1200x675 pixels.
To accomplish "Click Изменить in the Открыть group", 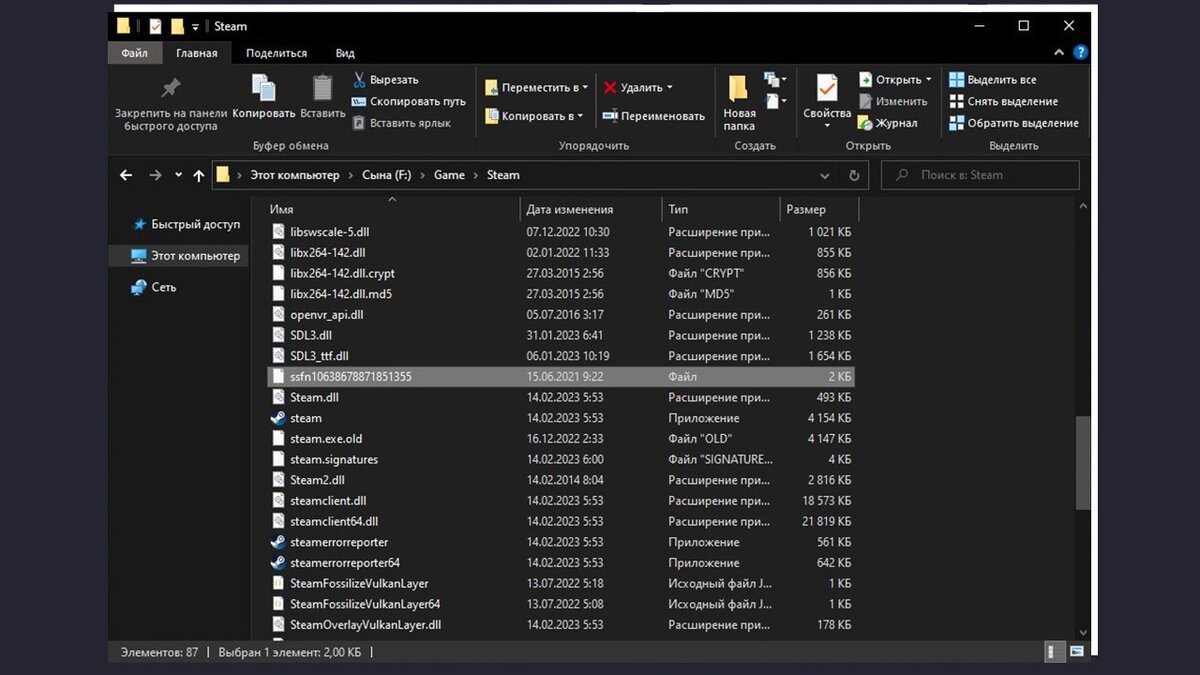I will pyautogui.click(x=893, y=102).
